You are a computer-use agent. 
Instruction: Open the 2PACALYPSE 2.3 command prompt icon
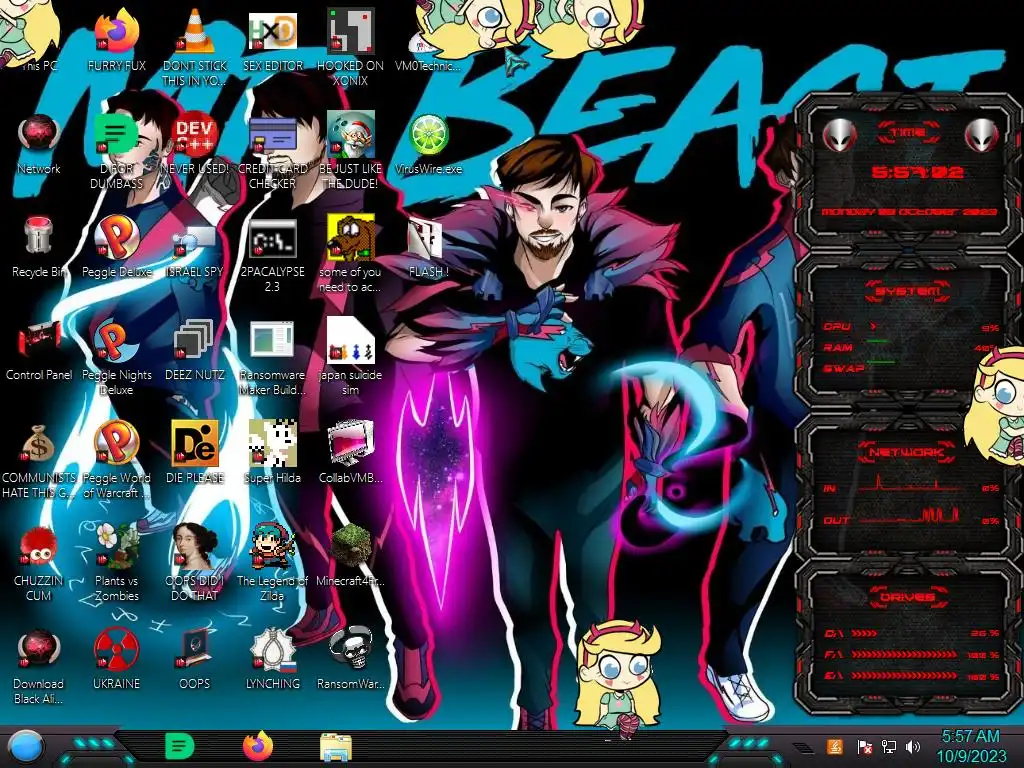(272, 239)
